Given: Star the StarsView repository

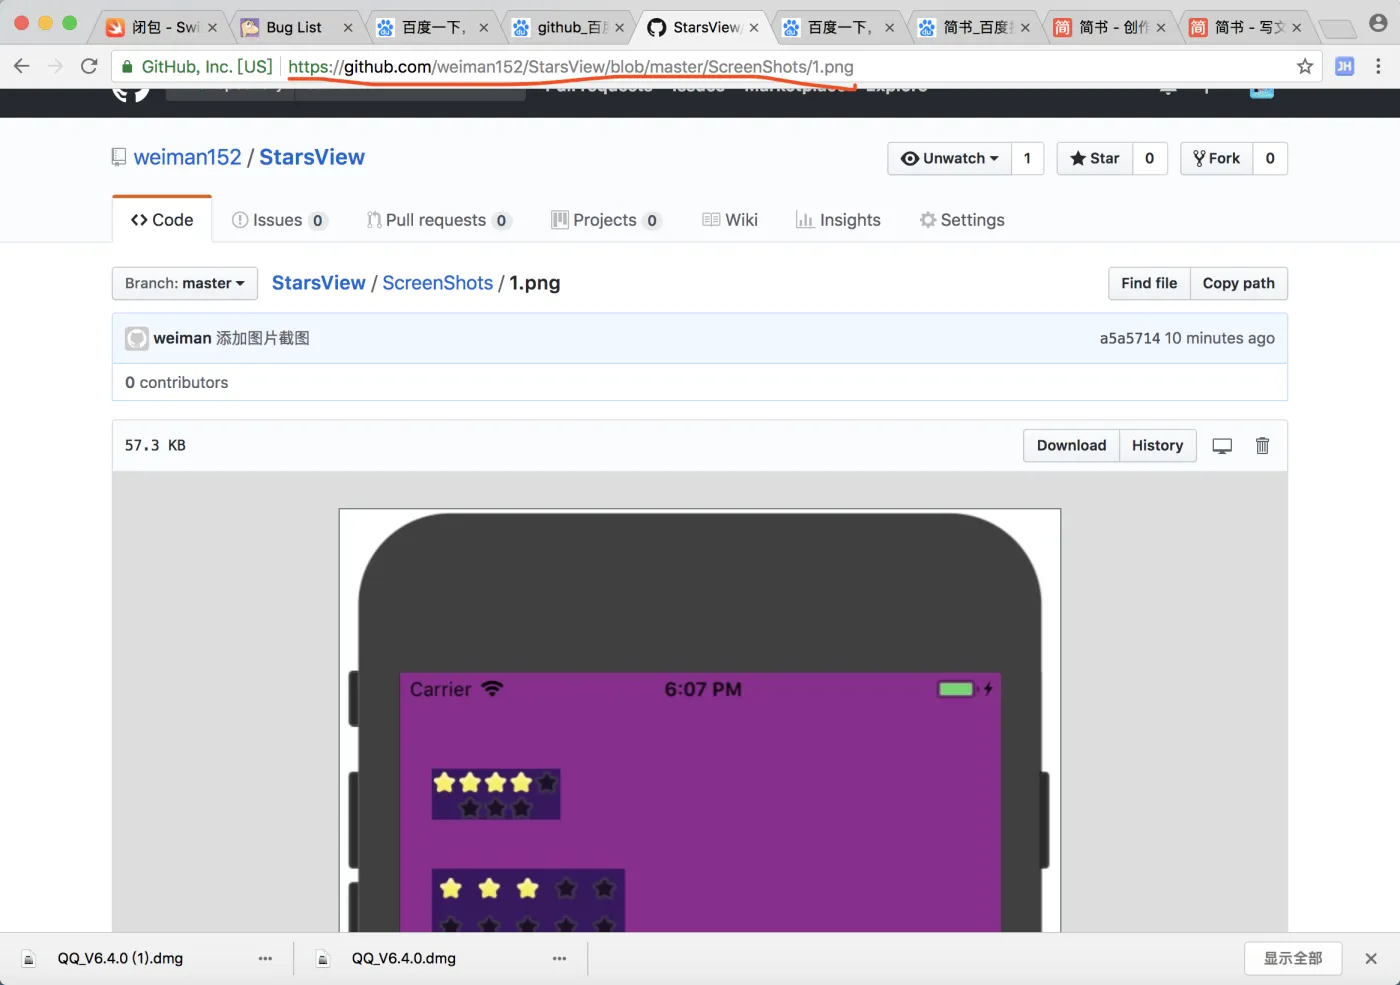Looking at the screenshot, I should (1095, 159).
